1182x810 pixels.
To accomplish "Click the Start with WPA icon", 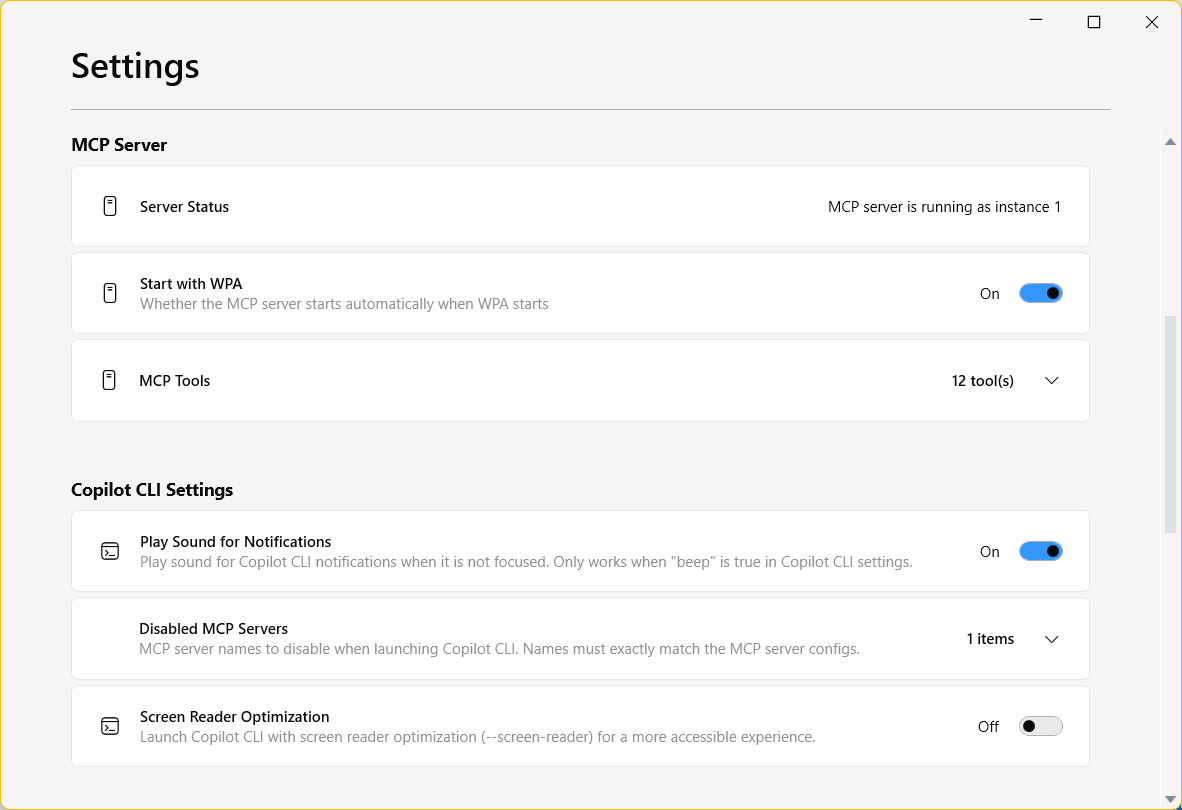I will point(110,293).
